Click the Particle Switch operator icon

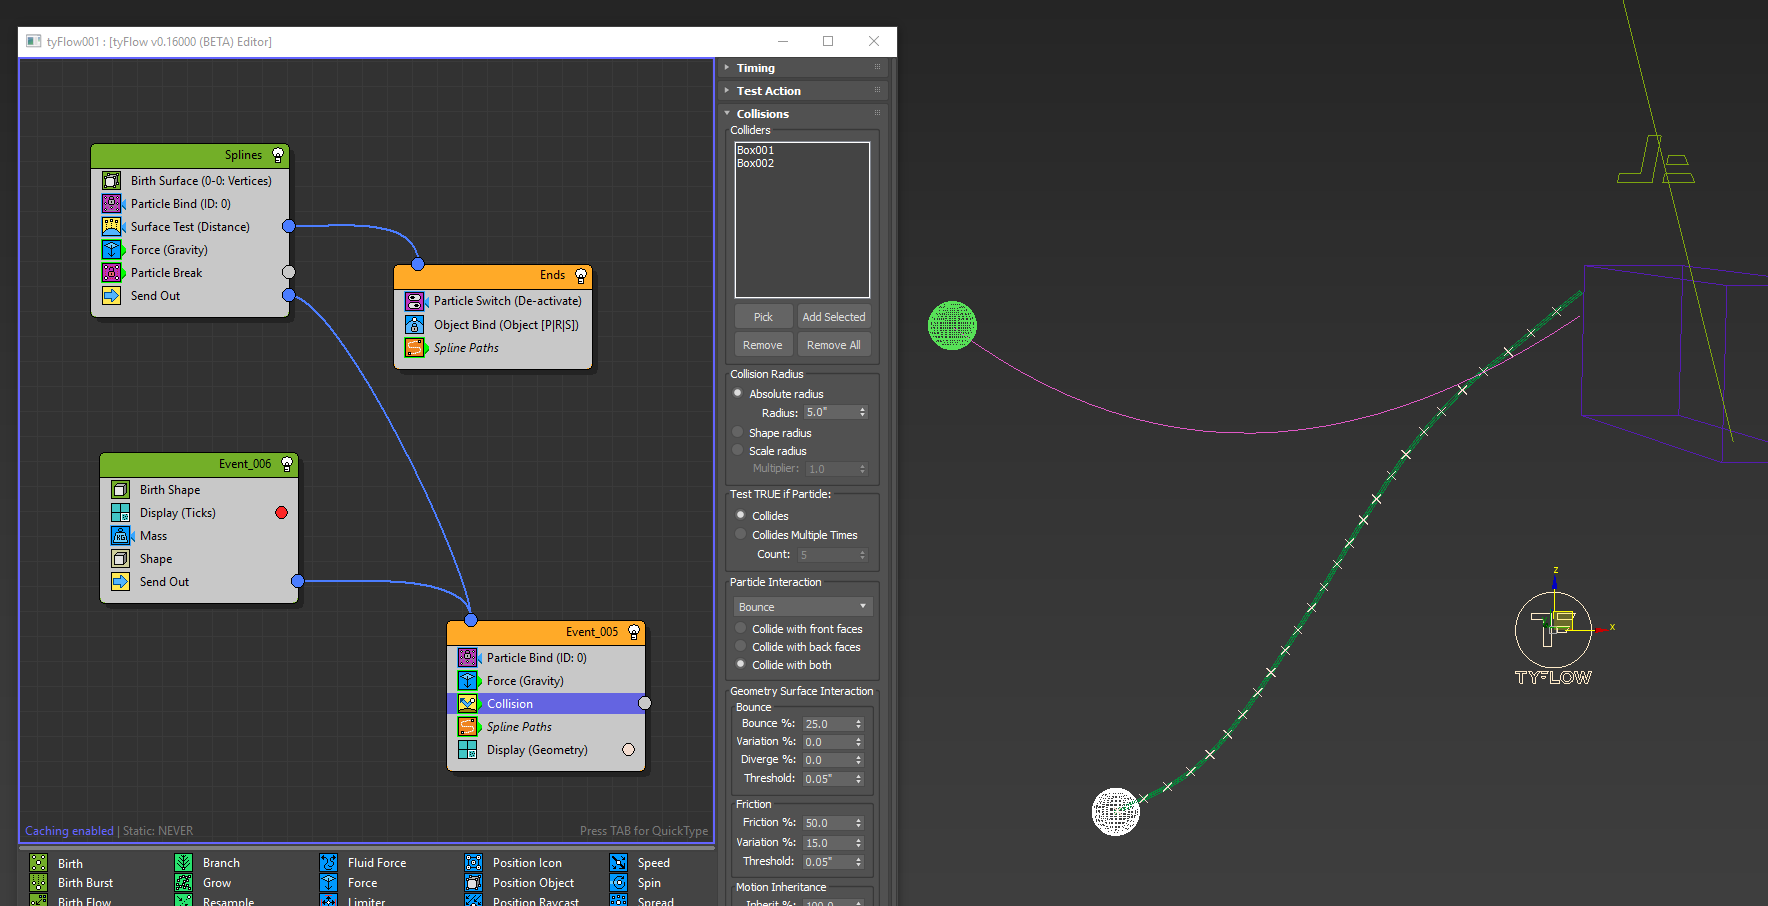tap(415, 301)
